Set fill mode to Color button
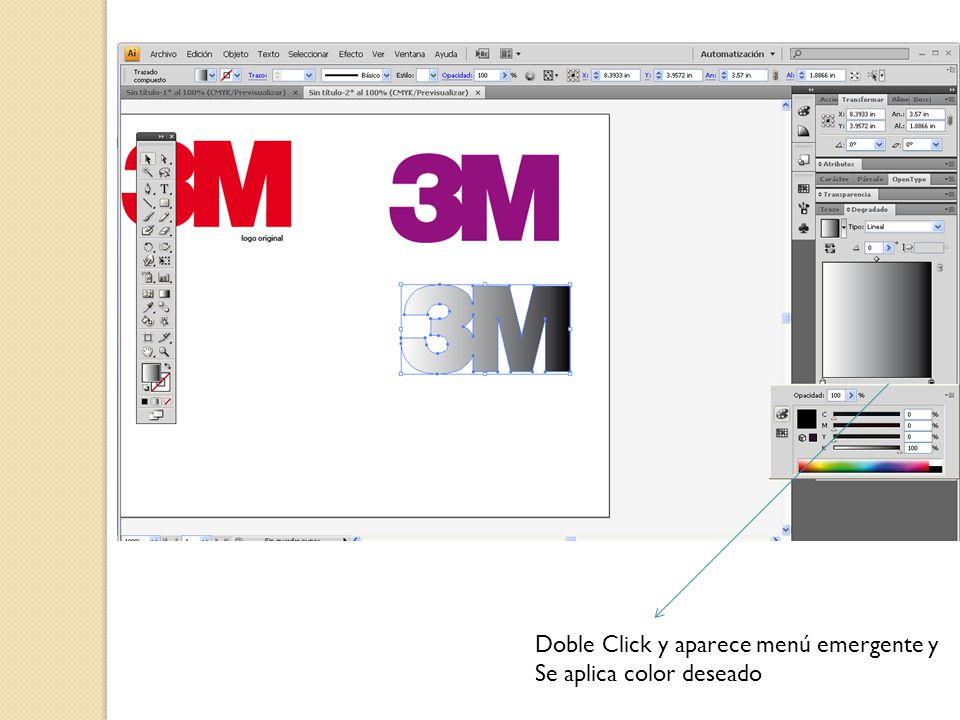 144,402
